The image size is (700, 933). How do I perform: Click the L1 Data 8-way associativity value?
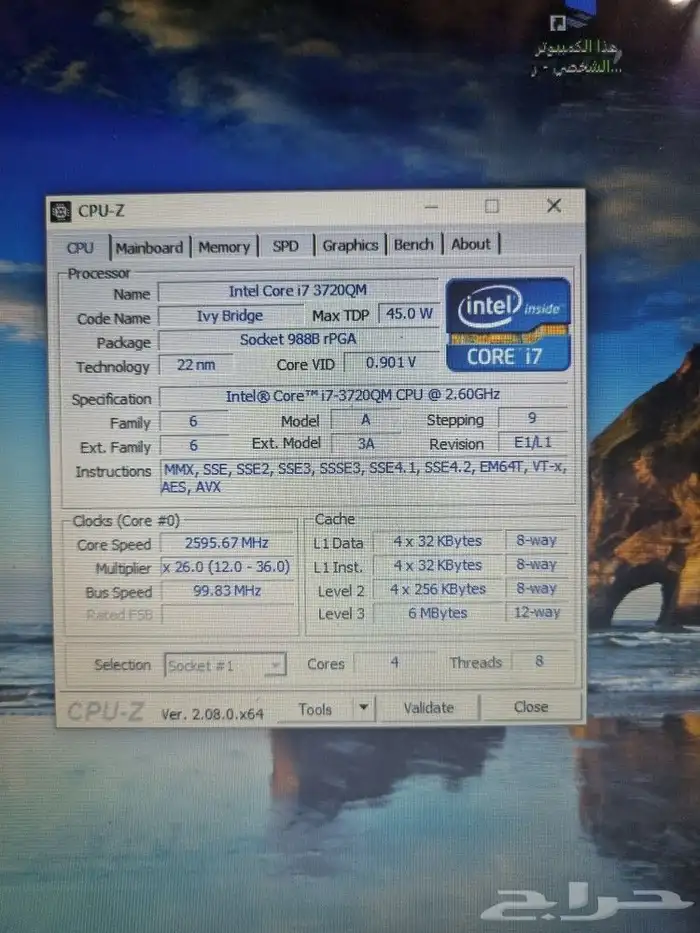pos(536,541)
